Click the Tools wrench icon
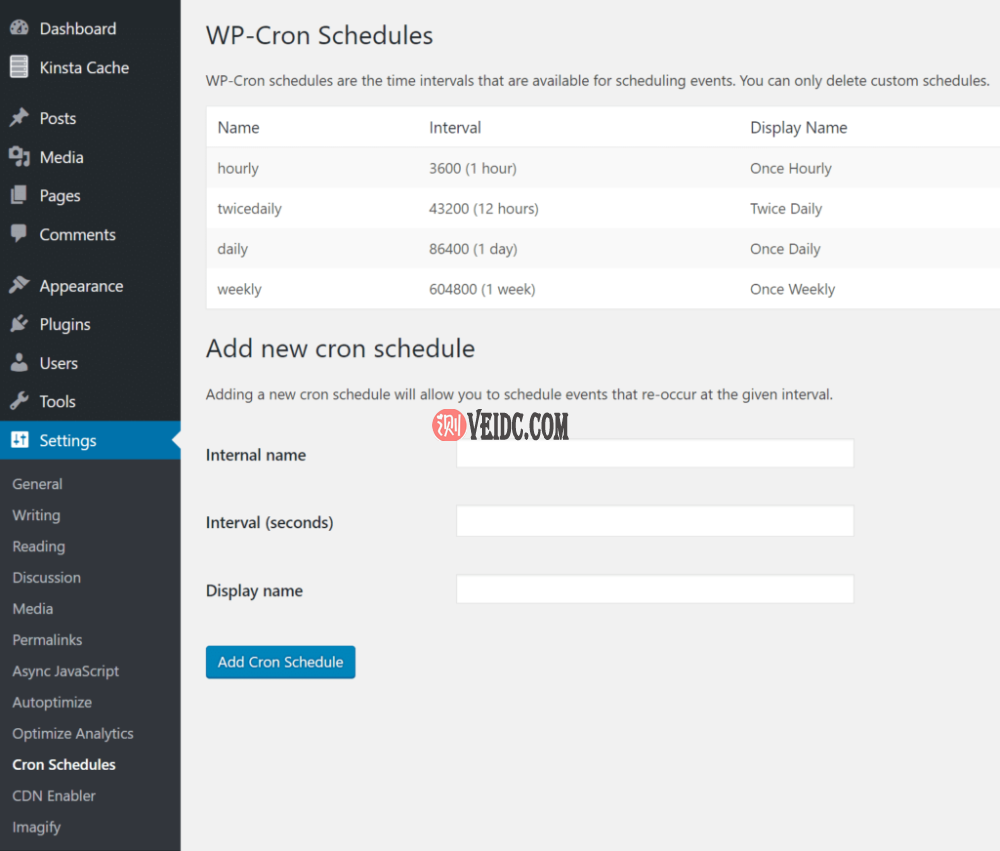This screenshot has height=851, width=1000. point(19,401)
